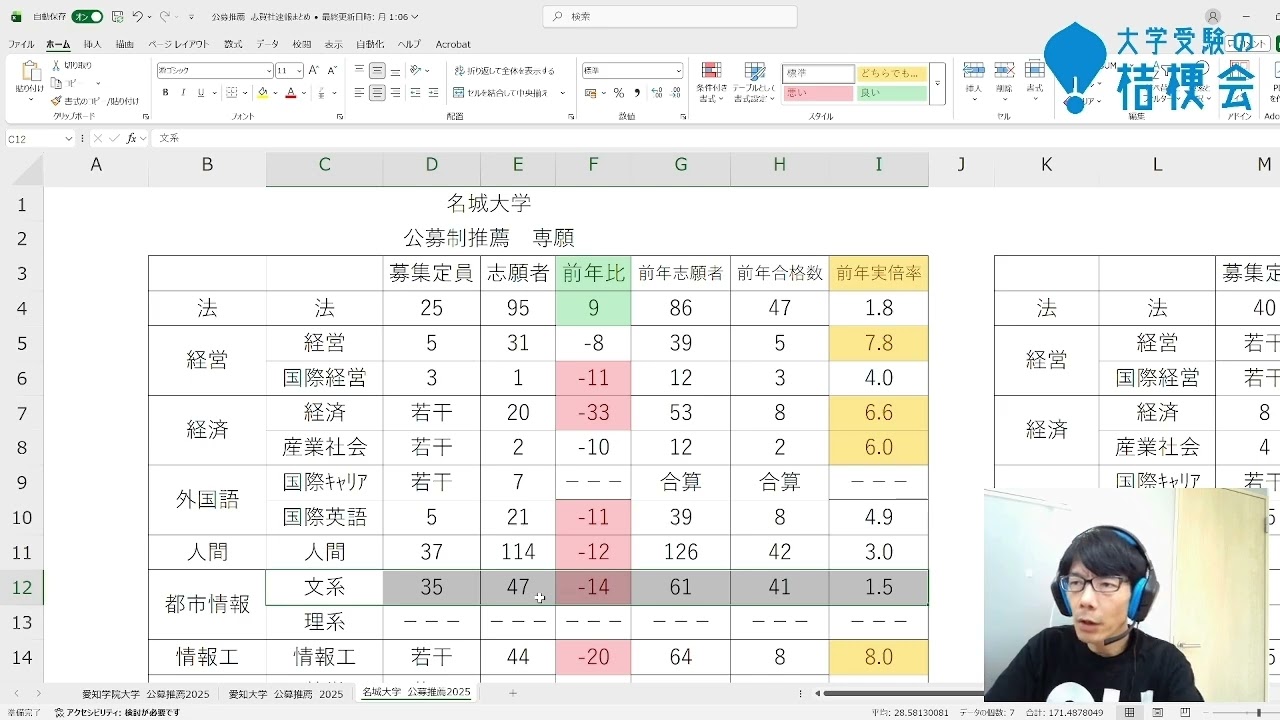Apply the red font color
Screen dimensions: 1280x720
291,93
